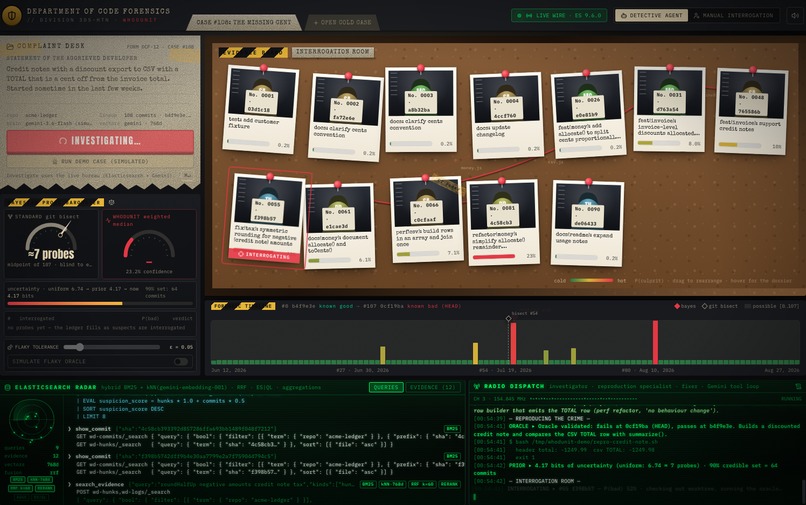Click the git bisect fork icon
806x505 pixels.
click(10, 217)
